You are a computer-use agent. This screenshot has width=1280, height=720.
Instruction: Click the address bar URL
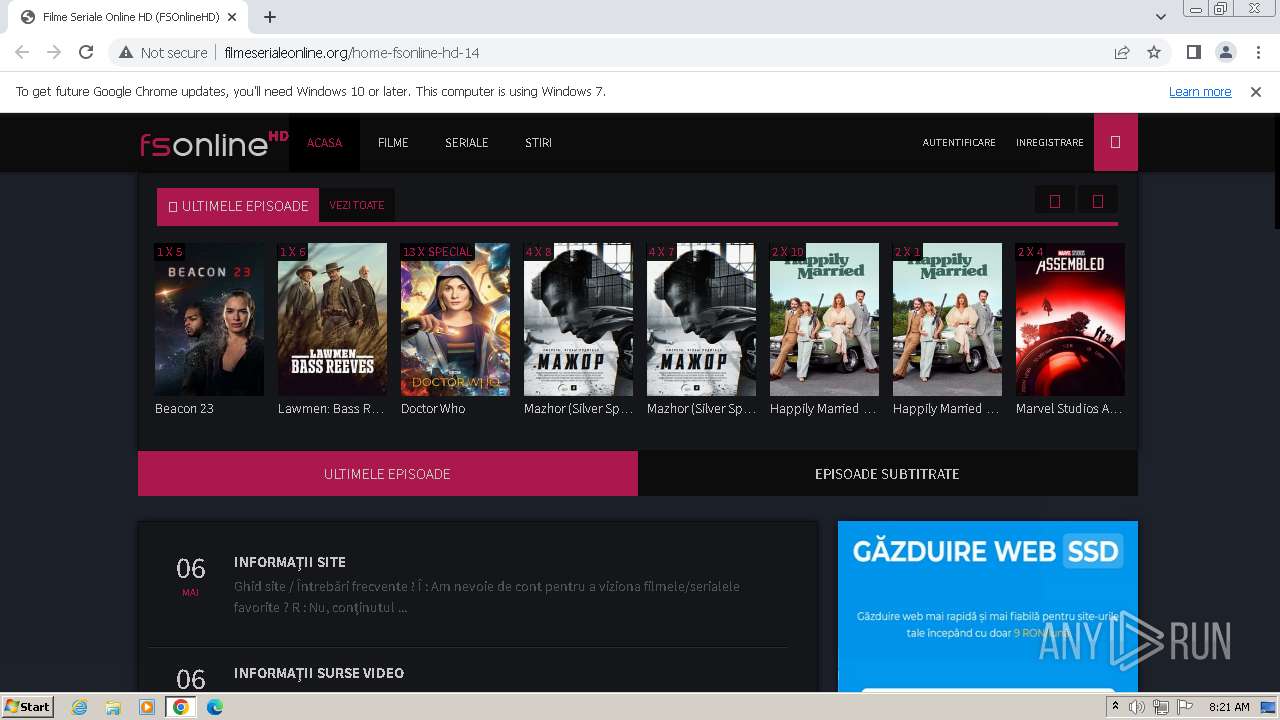tap(352, 52)
